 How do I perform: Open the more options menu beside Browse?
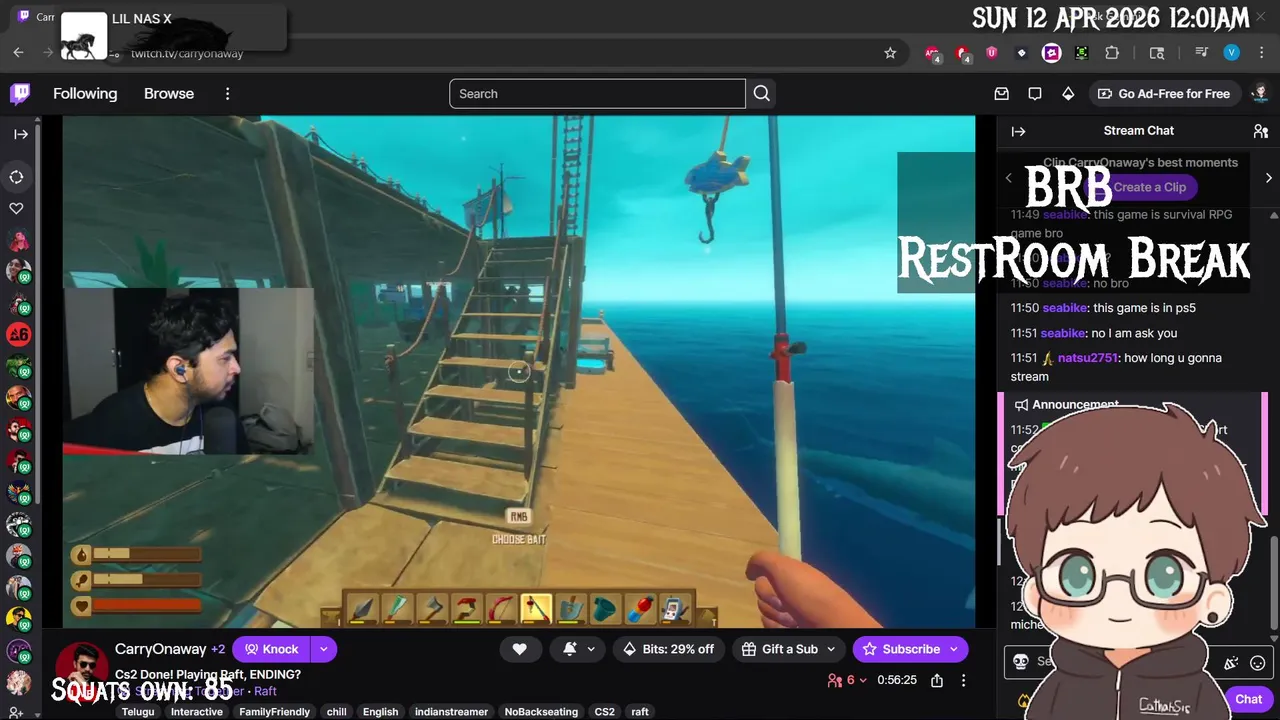point(227,94)
